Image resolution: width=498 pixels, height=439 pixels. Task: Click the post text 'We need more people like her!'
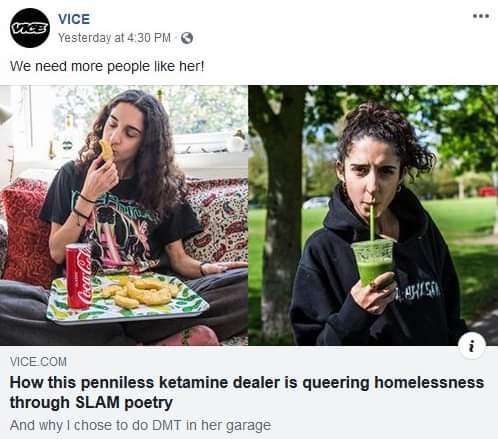107,66
